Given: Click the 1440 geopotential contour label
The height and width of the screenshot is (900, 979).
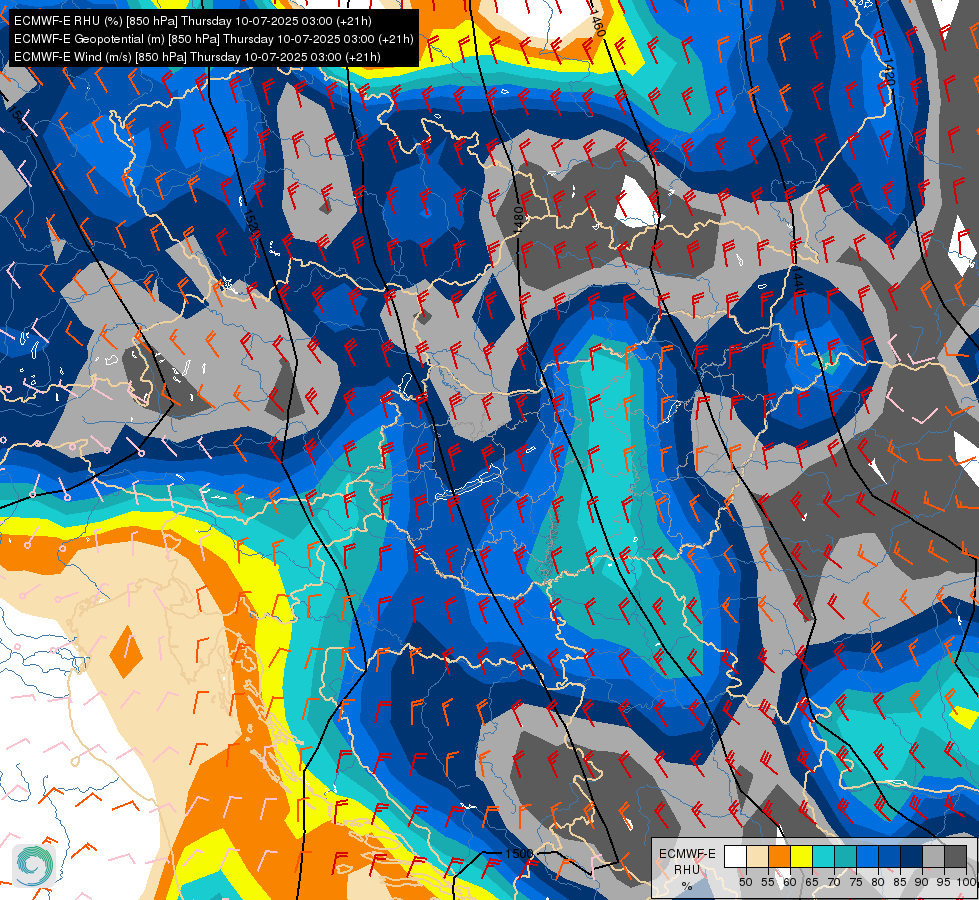Looking at the screenshot, I should pyautogui.click(x=800, y=280).
